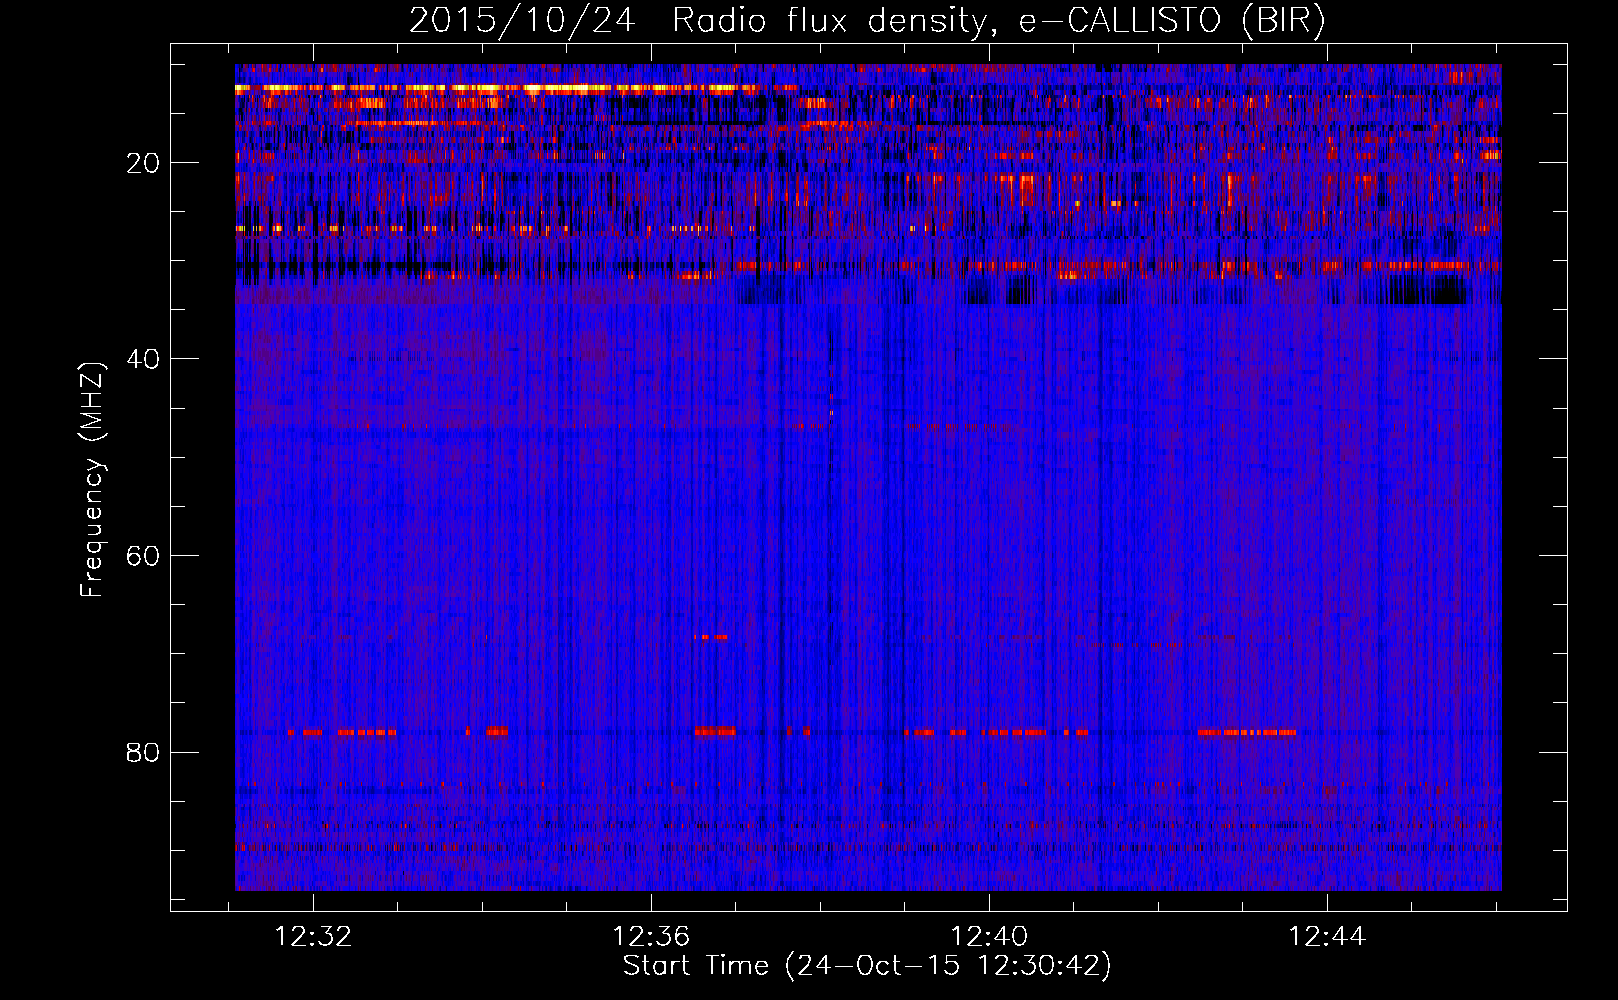The image size is (1618, 1000).
Task: Click the short red segment near 68 MHz after 12:36
Action: [711, 637]
